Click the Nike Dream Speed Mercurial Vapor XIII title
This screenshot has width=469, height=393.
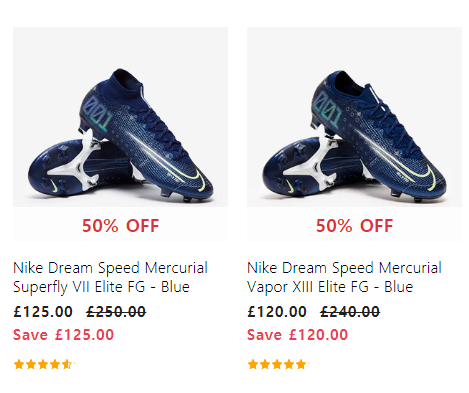coord(344,277)
